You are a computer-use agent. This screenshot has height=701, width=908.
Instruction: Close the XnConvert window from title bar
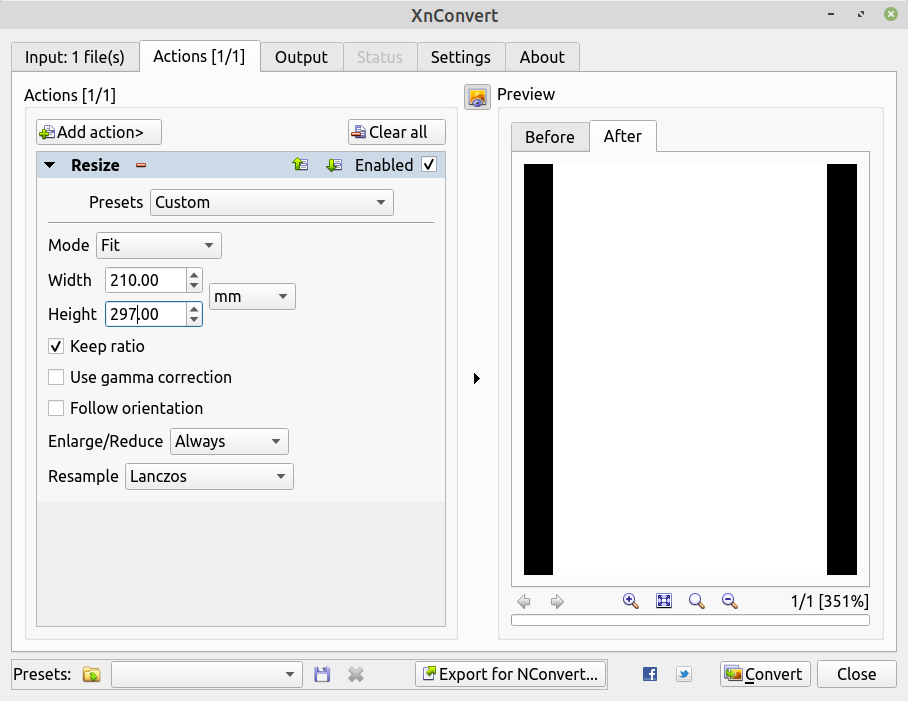(x=891, y=14)
